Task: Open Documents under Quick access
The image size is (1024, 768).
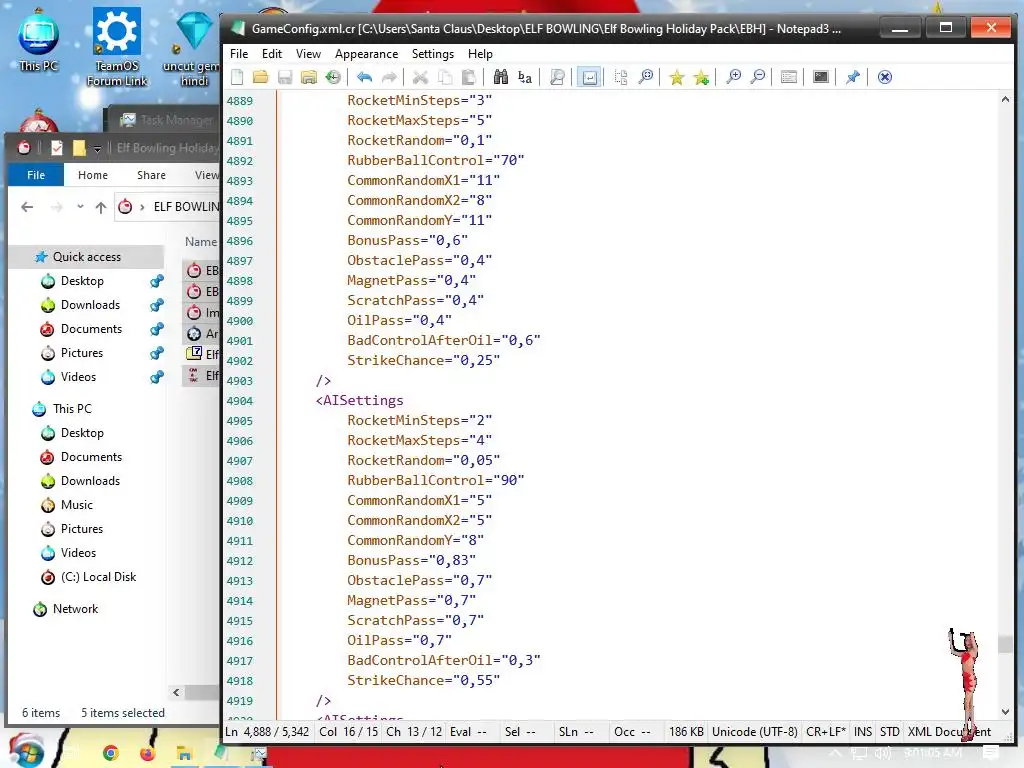Action: (91, 329)
